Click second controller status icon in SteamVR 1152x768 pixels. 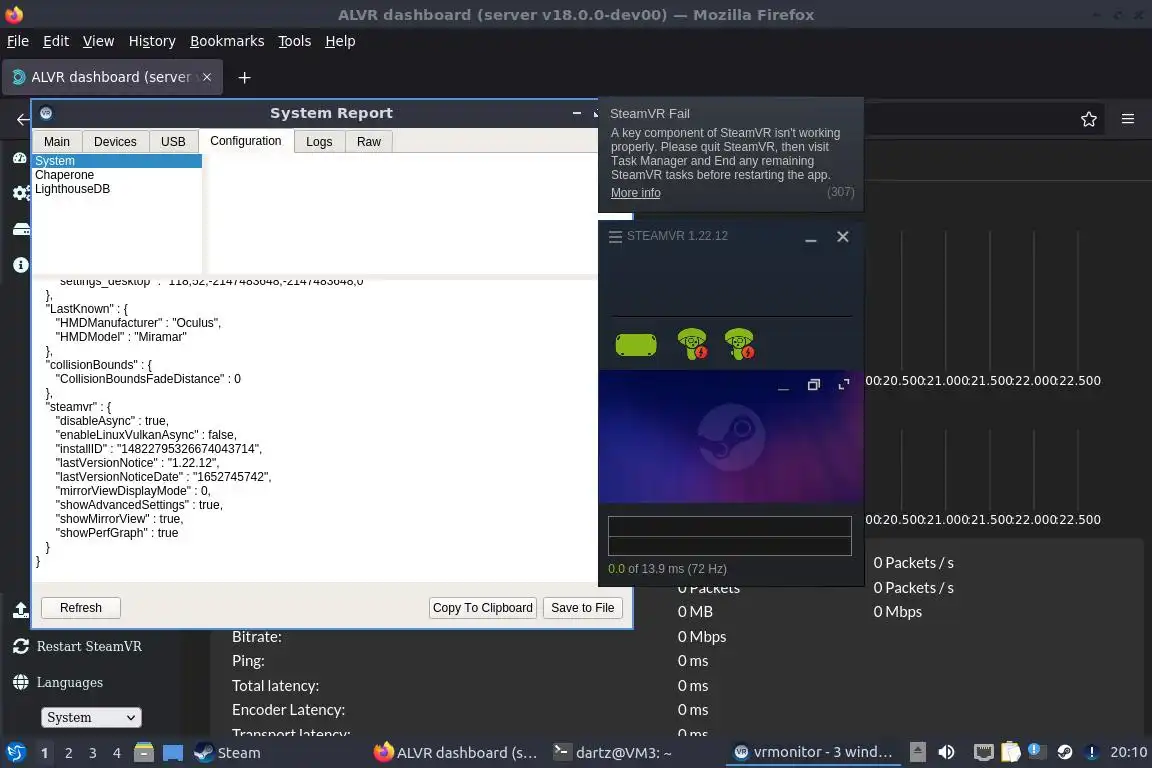coord(739,344)
